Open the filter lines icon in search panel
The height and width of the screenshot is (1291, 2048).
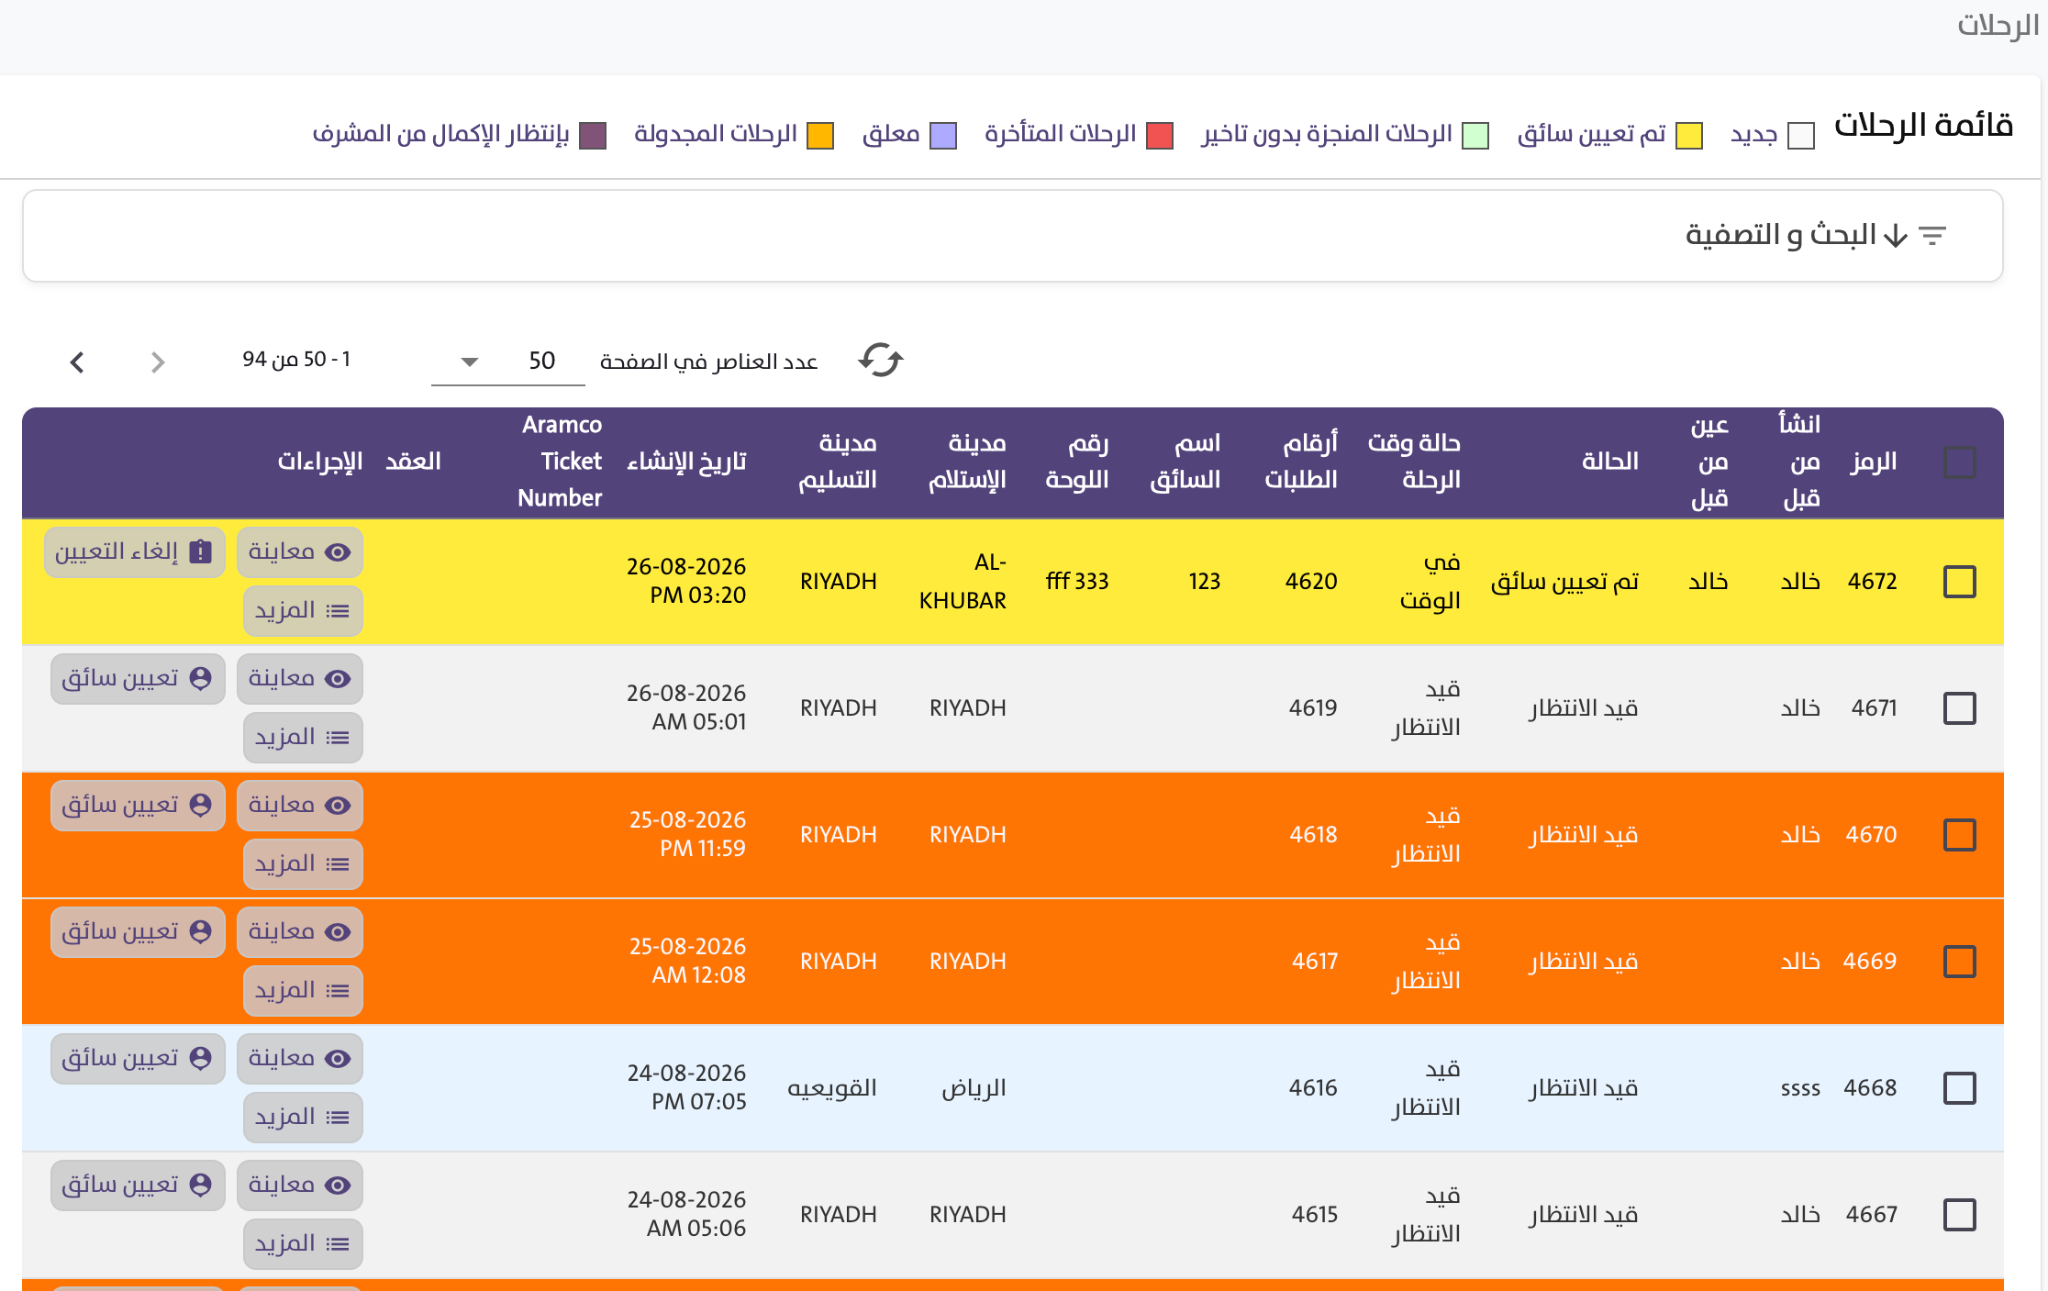click(1932, 235)
